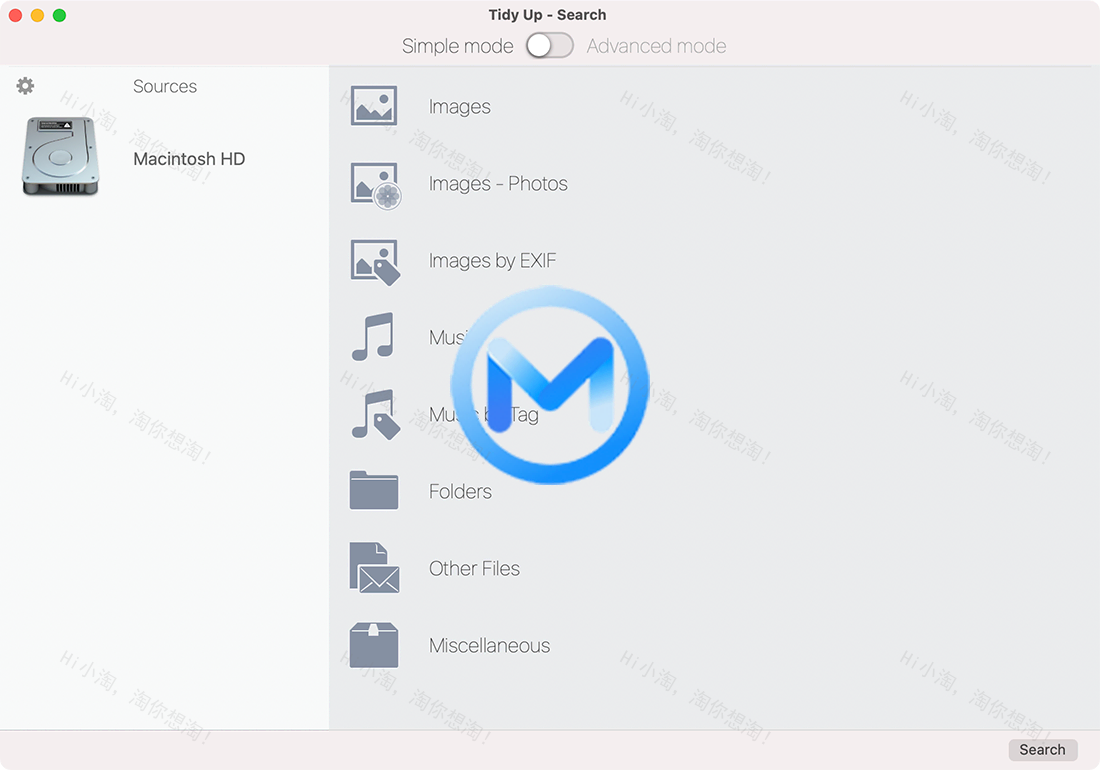Select the "Images" label

[x=460, y=107]
